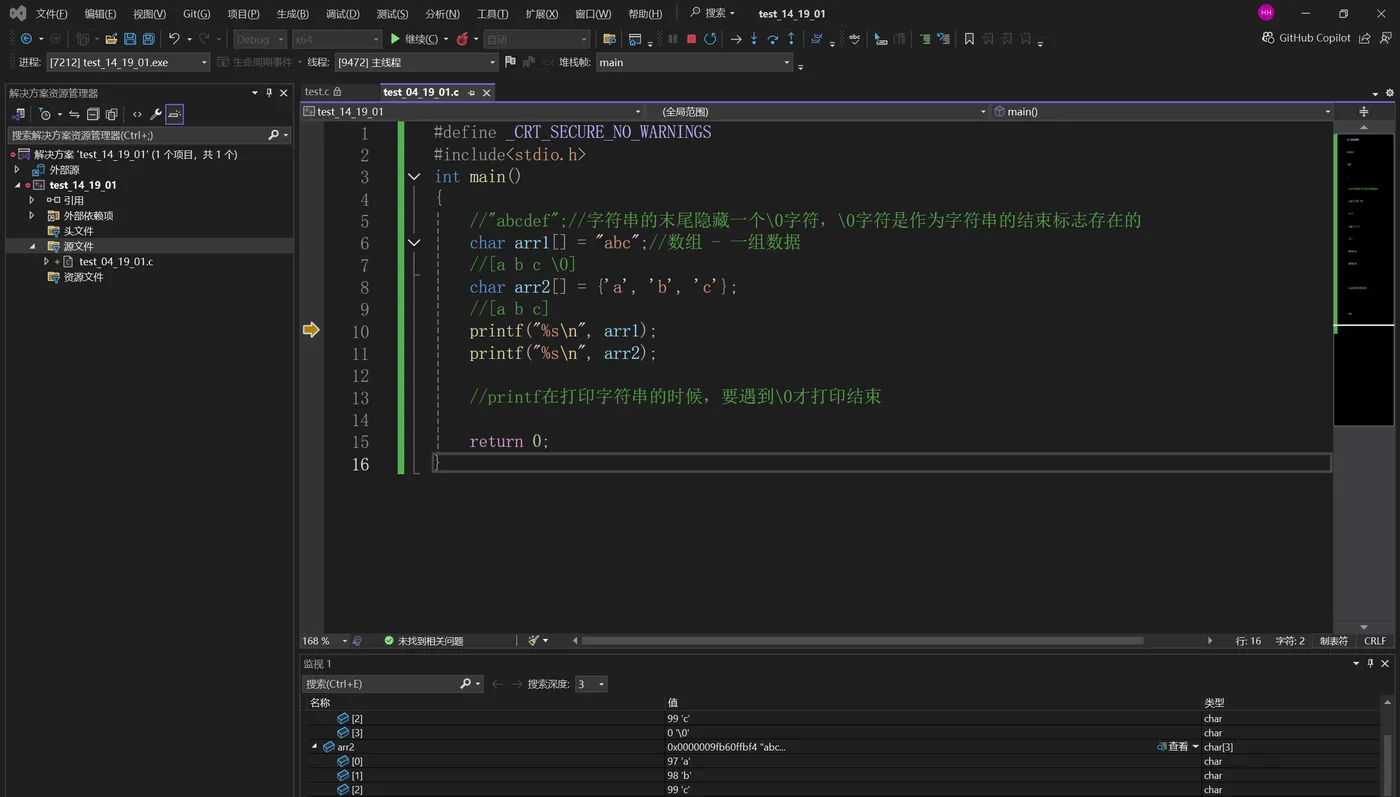Select the 资源文件 folder in the tree
1400x797 pixels.
(83, 277)
